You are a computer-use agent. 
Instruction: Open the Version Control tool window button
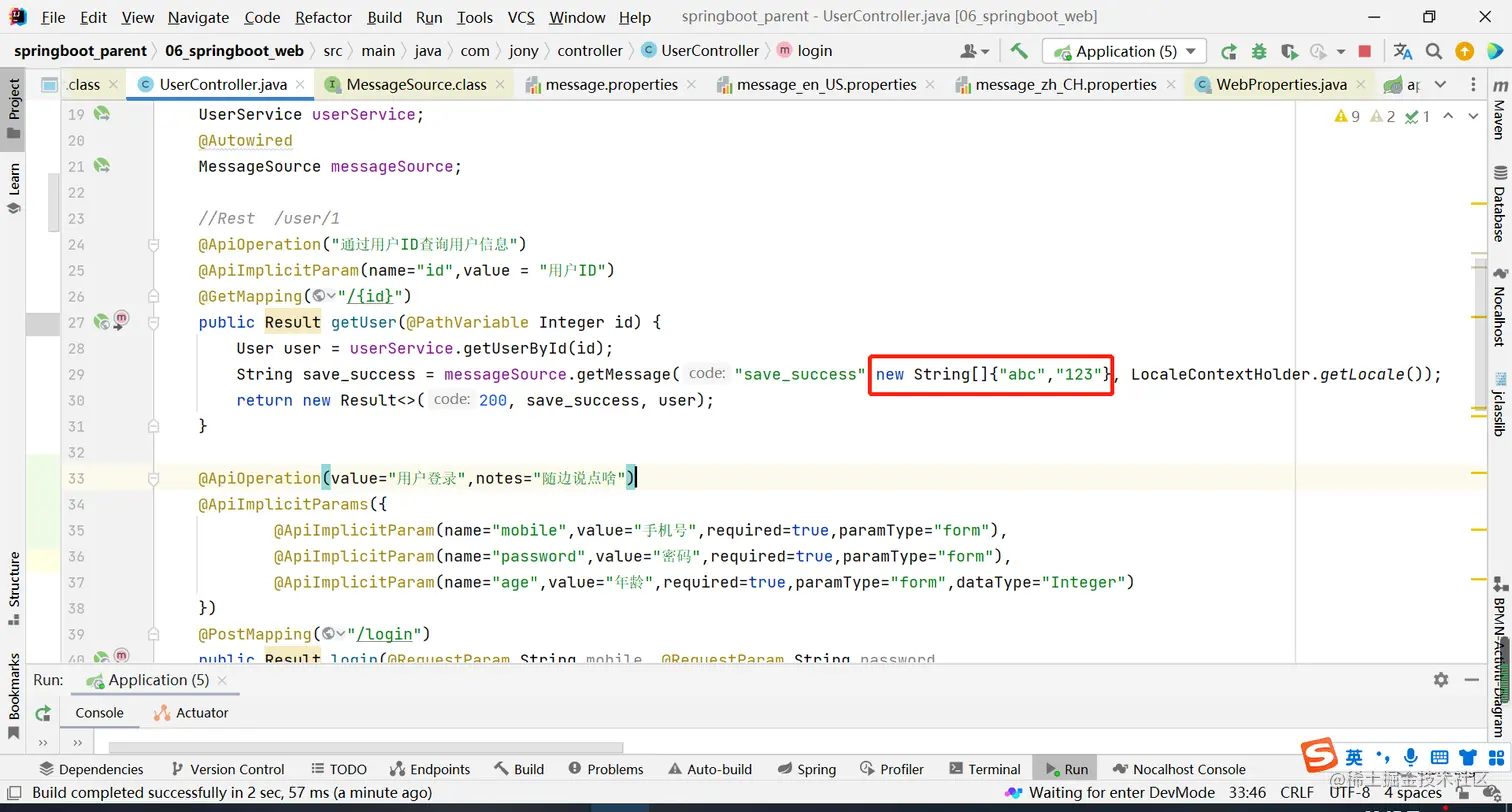[x=227, y=769]
